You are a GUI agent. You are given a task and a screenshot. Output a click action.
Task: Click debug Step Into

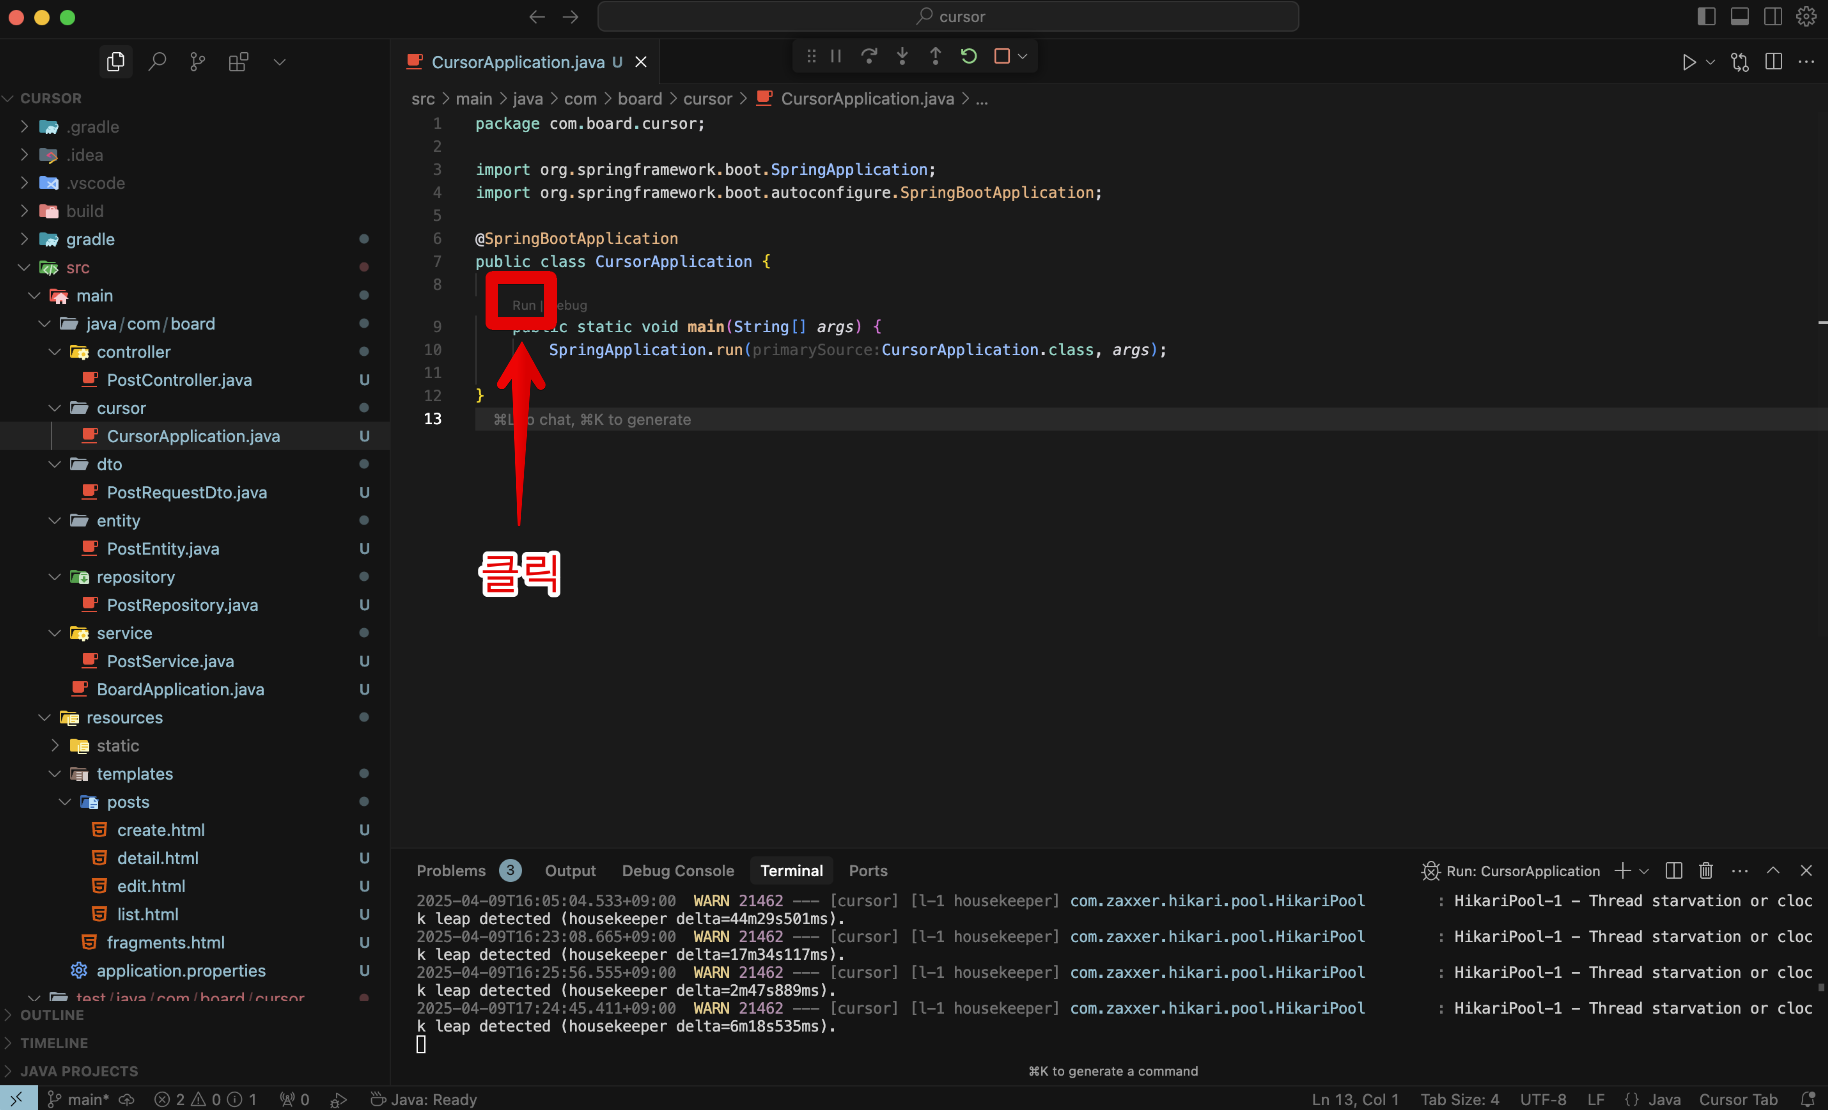(902, 56)
